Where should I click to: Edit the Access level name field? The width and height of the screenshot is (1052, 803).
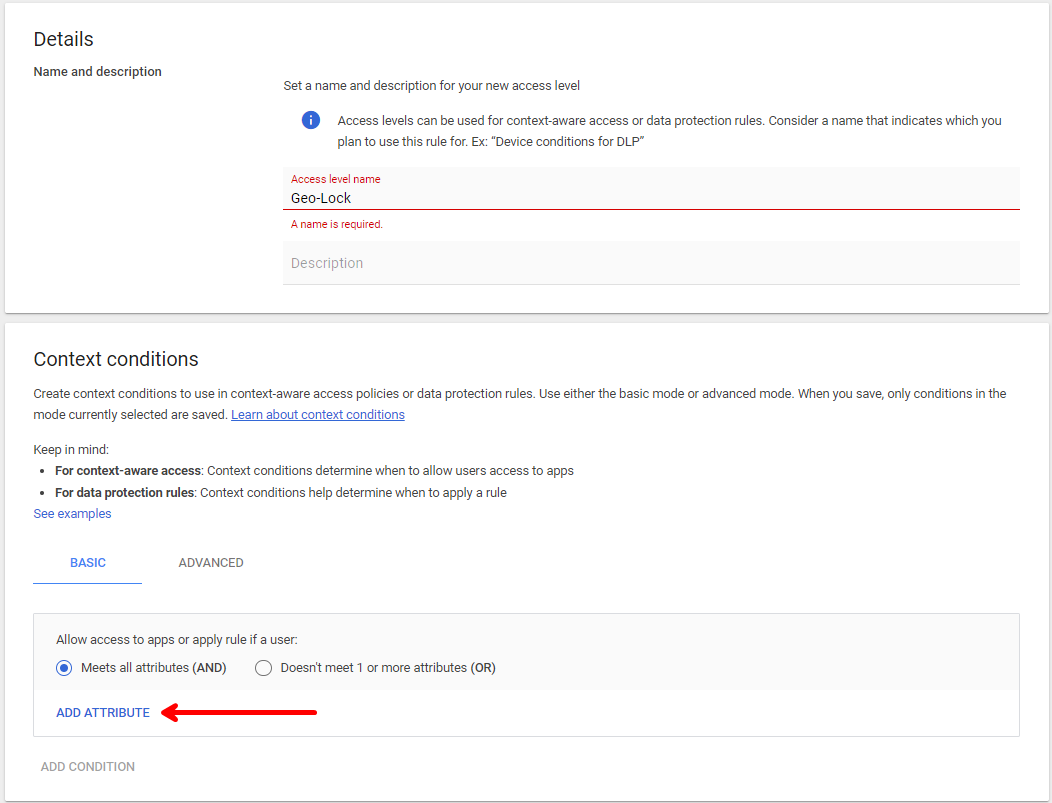[651, 189]
